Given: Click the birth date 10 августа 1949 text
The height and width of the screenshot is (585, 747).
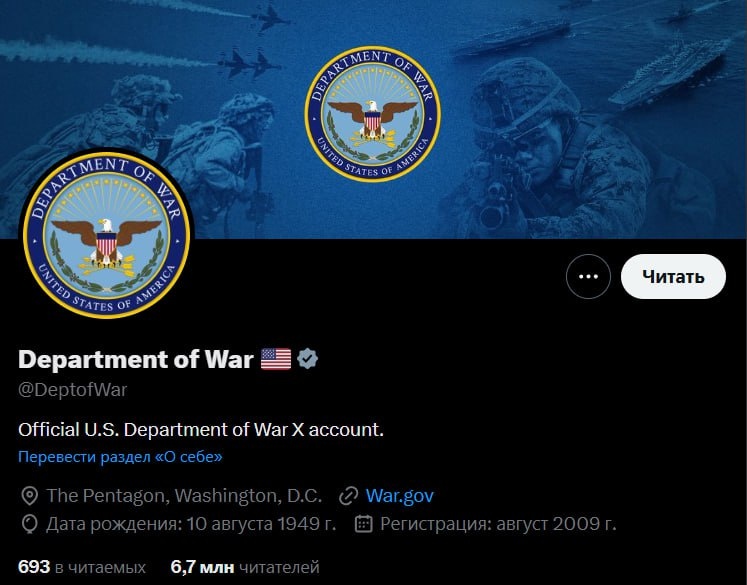Looking at the screenshot, I should tap(261, 524).
